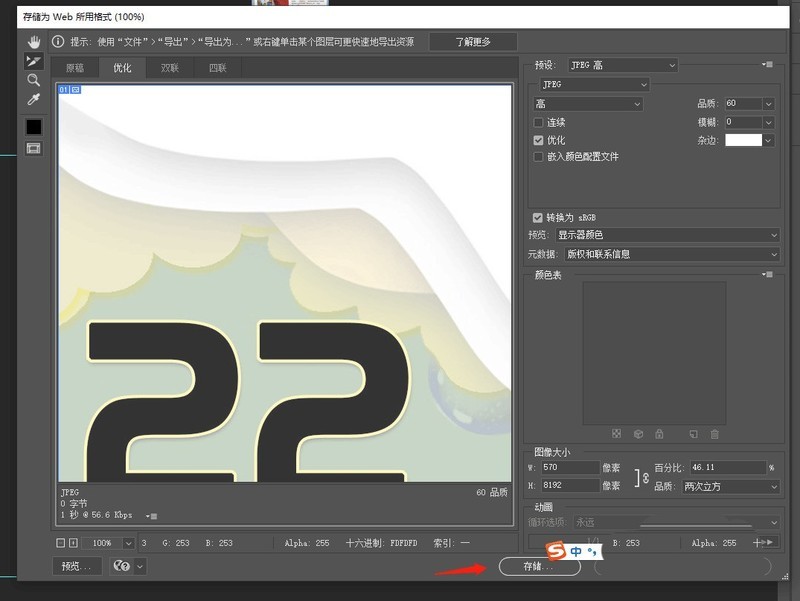
Task: Uncheck the 优化 (Optimized) checkbox
Action: click(x=539, y=140)
